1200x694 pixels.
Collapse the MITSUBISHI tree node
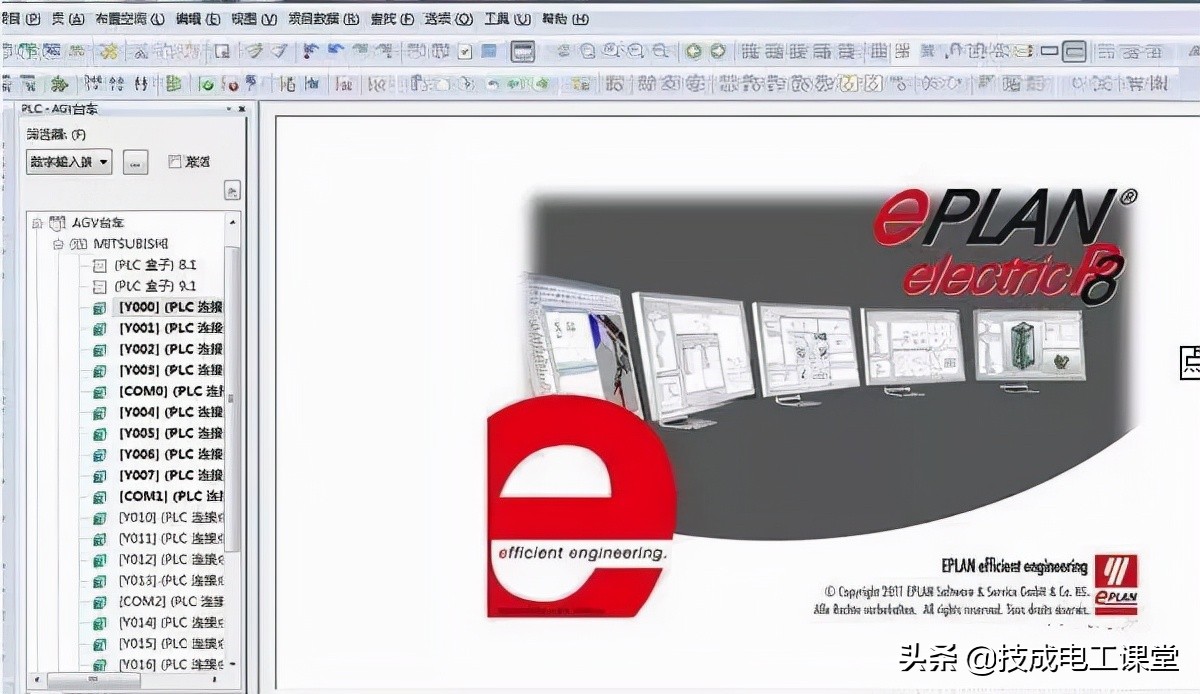(58, 244)
